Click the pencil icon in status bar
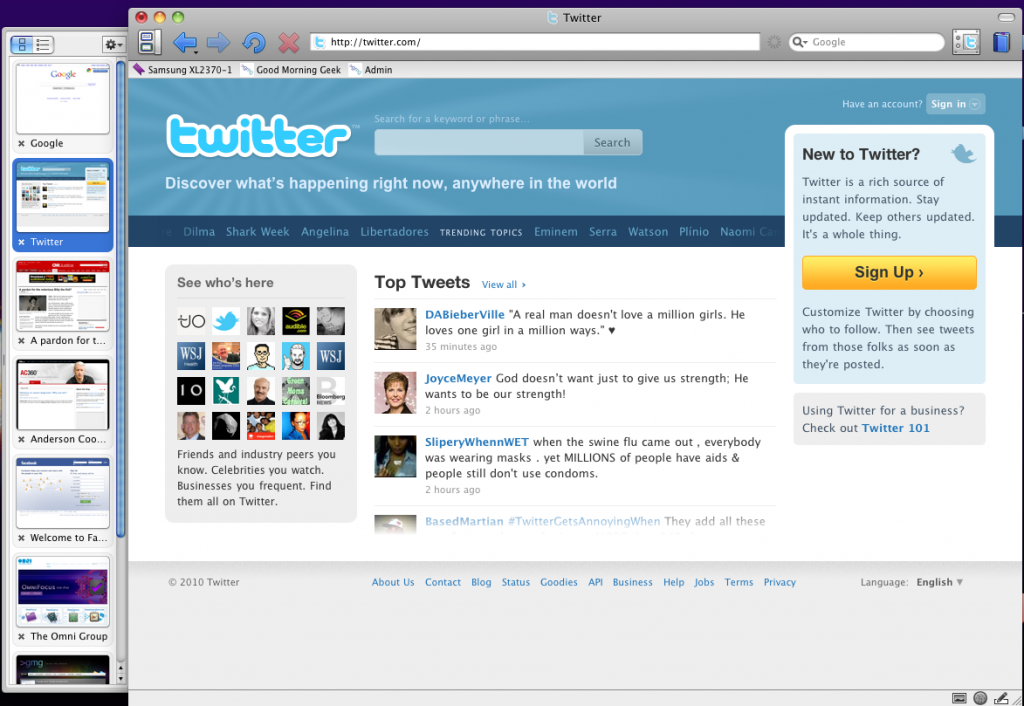 coord(1000,698)
